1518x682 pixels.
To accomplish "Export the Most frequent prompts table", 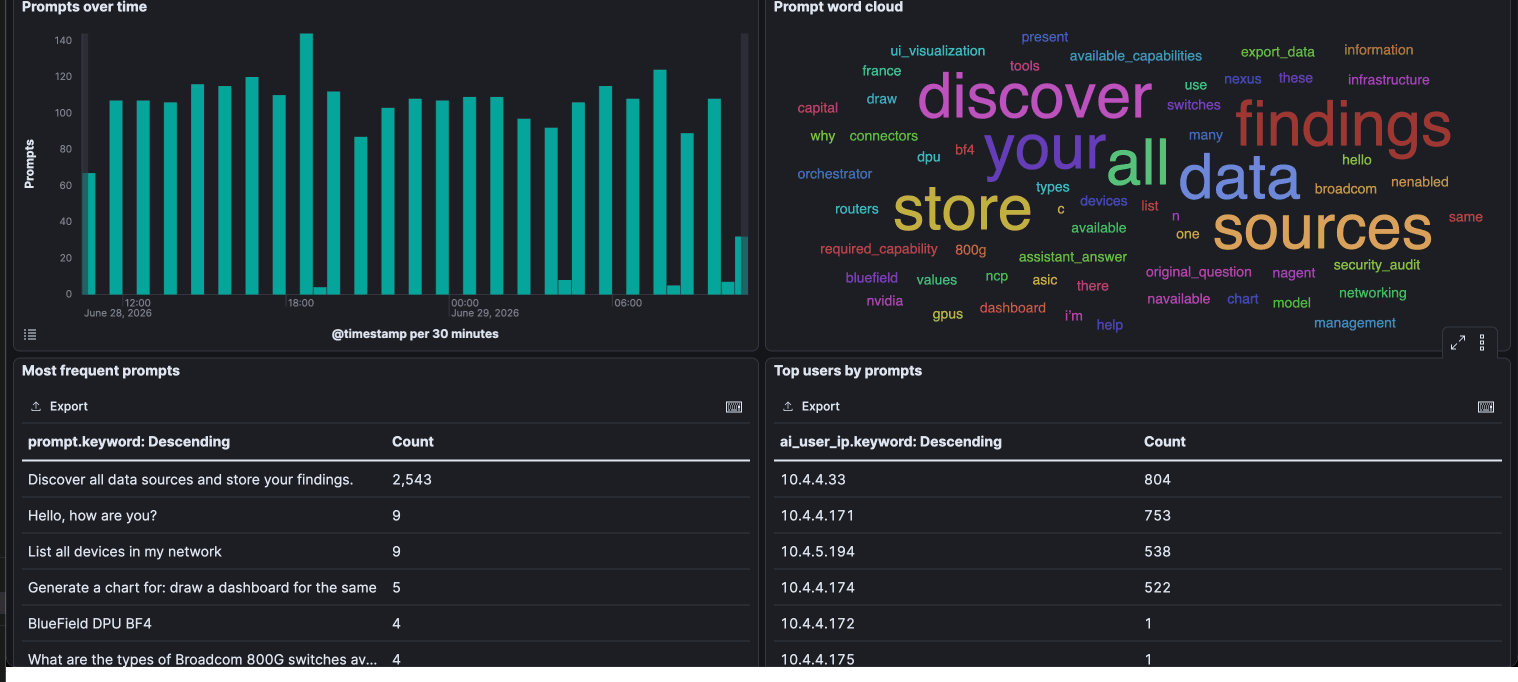I will click(59, 407).
